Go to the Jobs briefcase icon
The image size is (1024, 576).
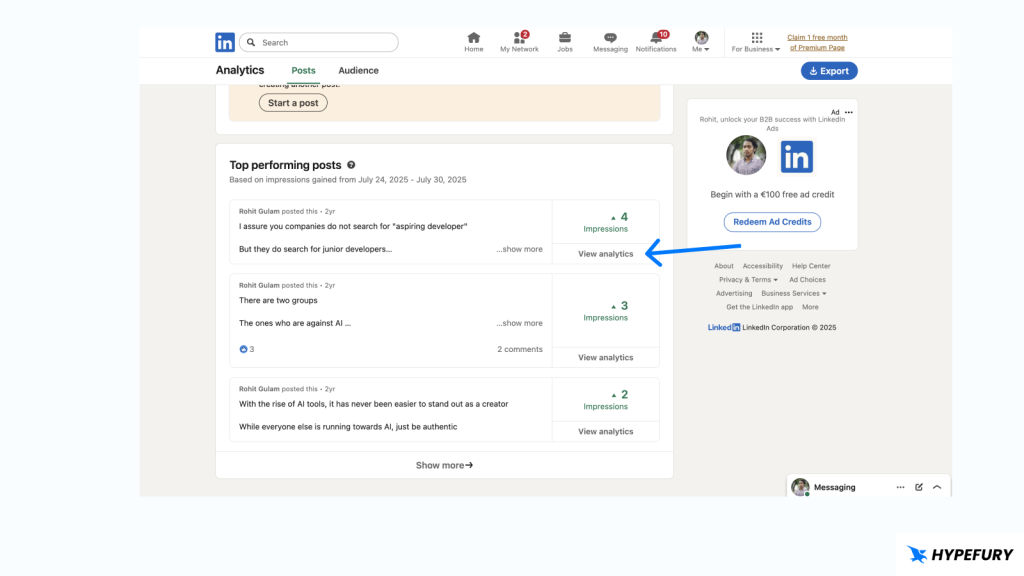tap(565, 38)
